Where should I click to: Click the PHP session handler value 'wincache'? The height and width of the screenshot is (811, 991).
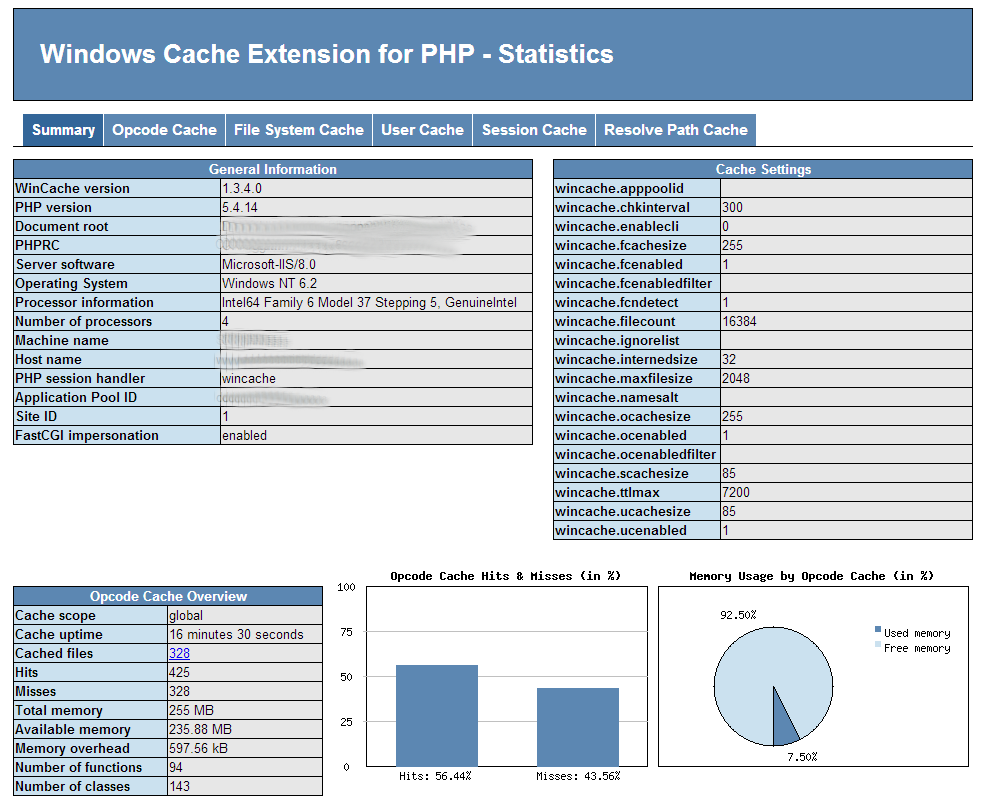pos(249,379)
